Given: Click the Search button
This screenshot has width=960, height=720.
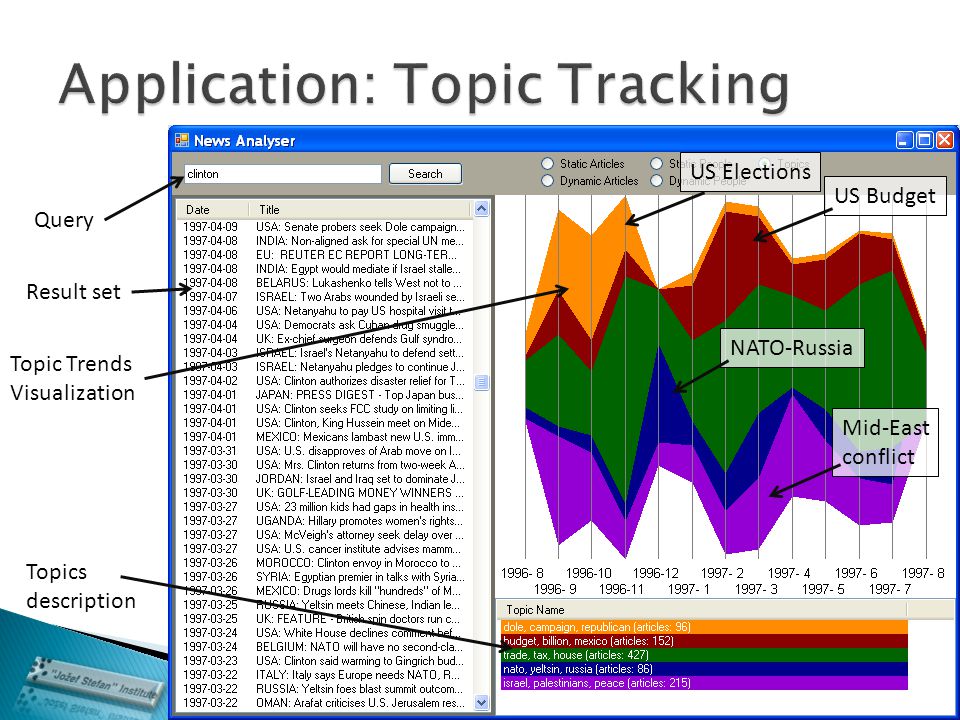Looking at the screenshot, I should (x=426, y=174).
